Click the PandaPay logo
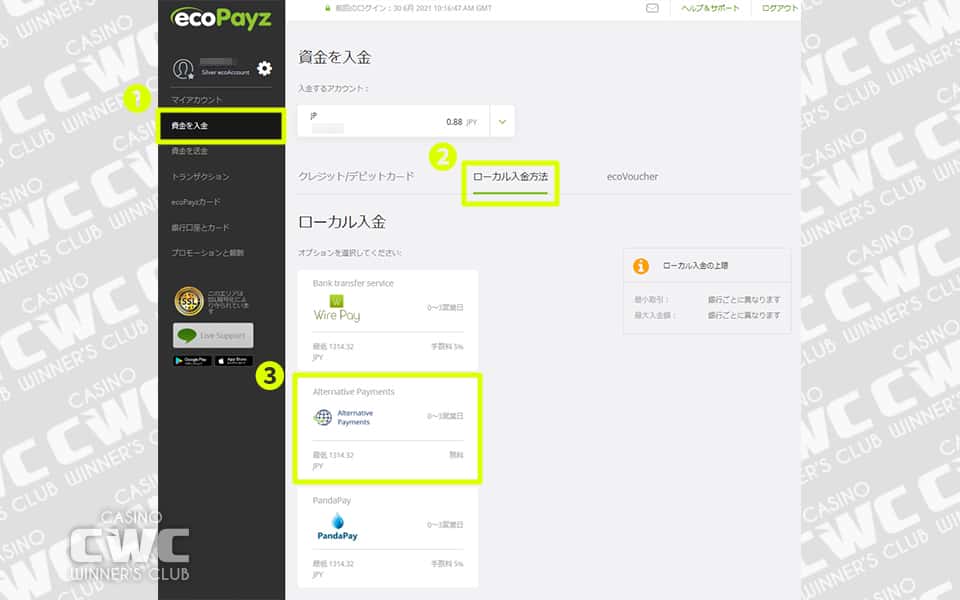The height and width of the screenshot is (600, 960). [337, 527]
